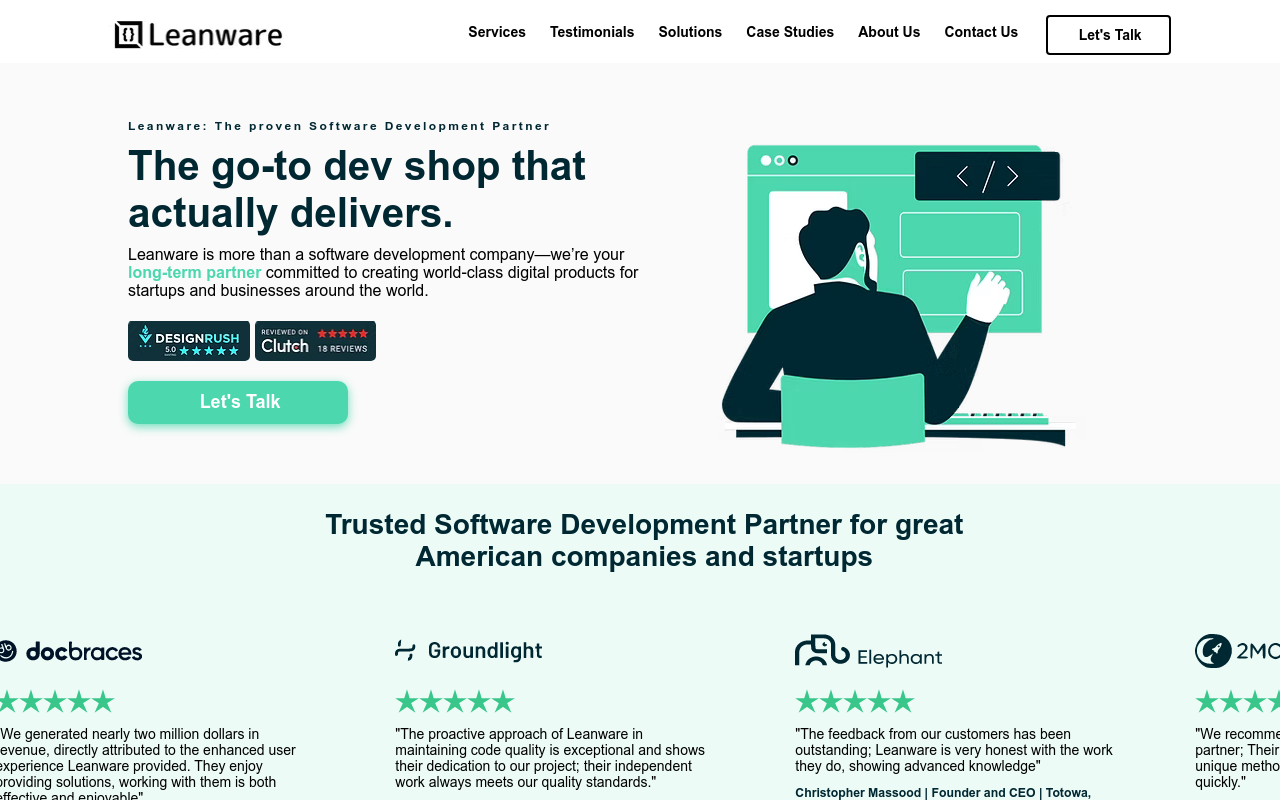
Task: Open the Solutions menu item
Action: point(690,32)
